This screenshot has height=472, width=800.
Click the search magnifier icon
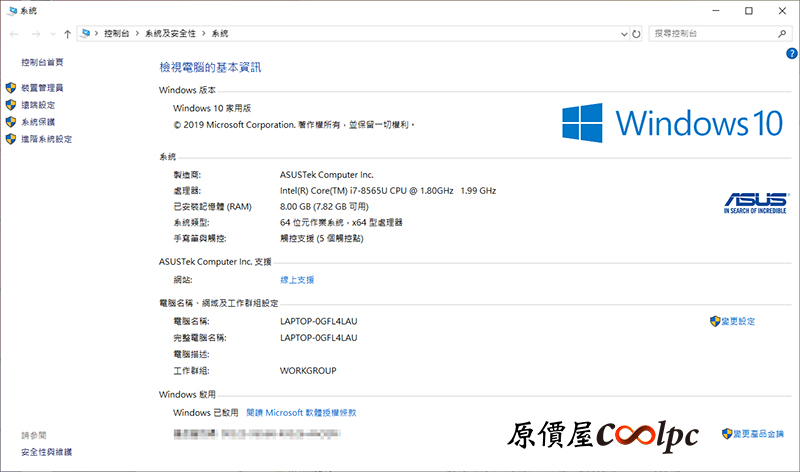[782, 34]
